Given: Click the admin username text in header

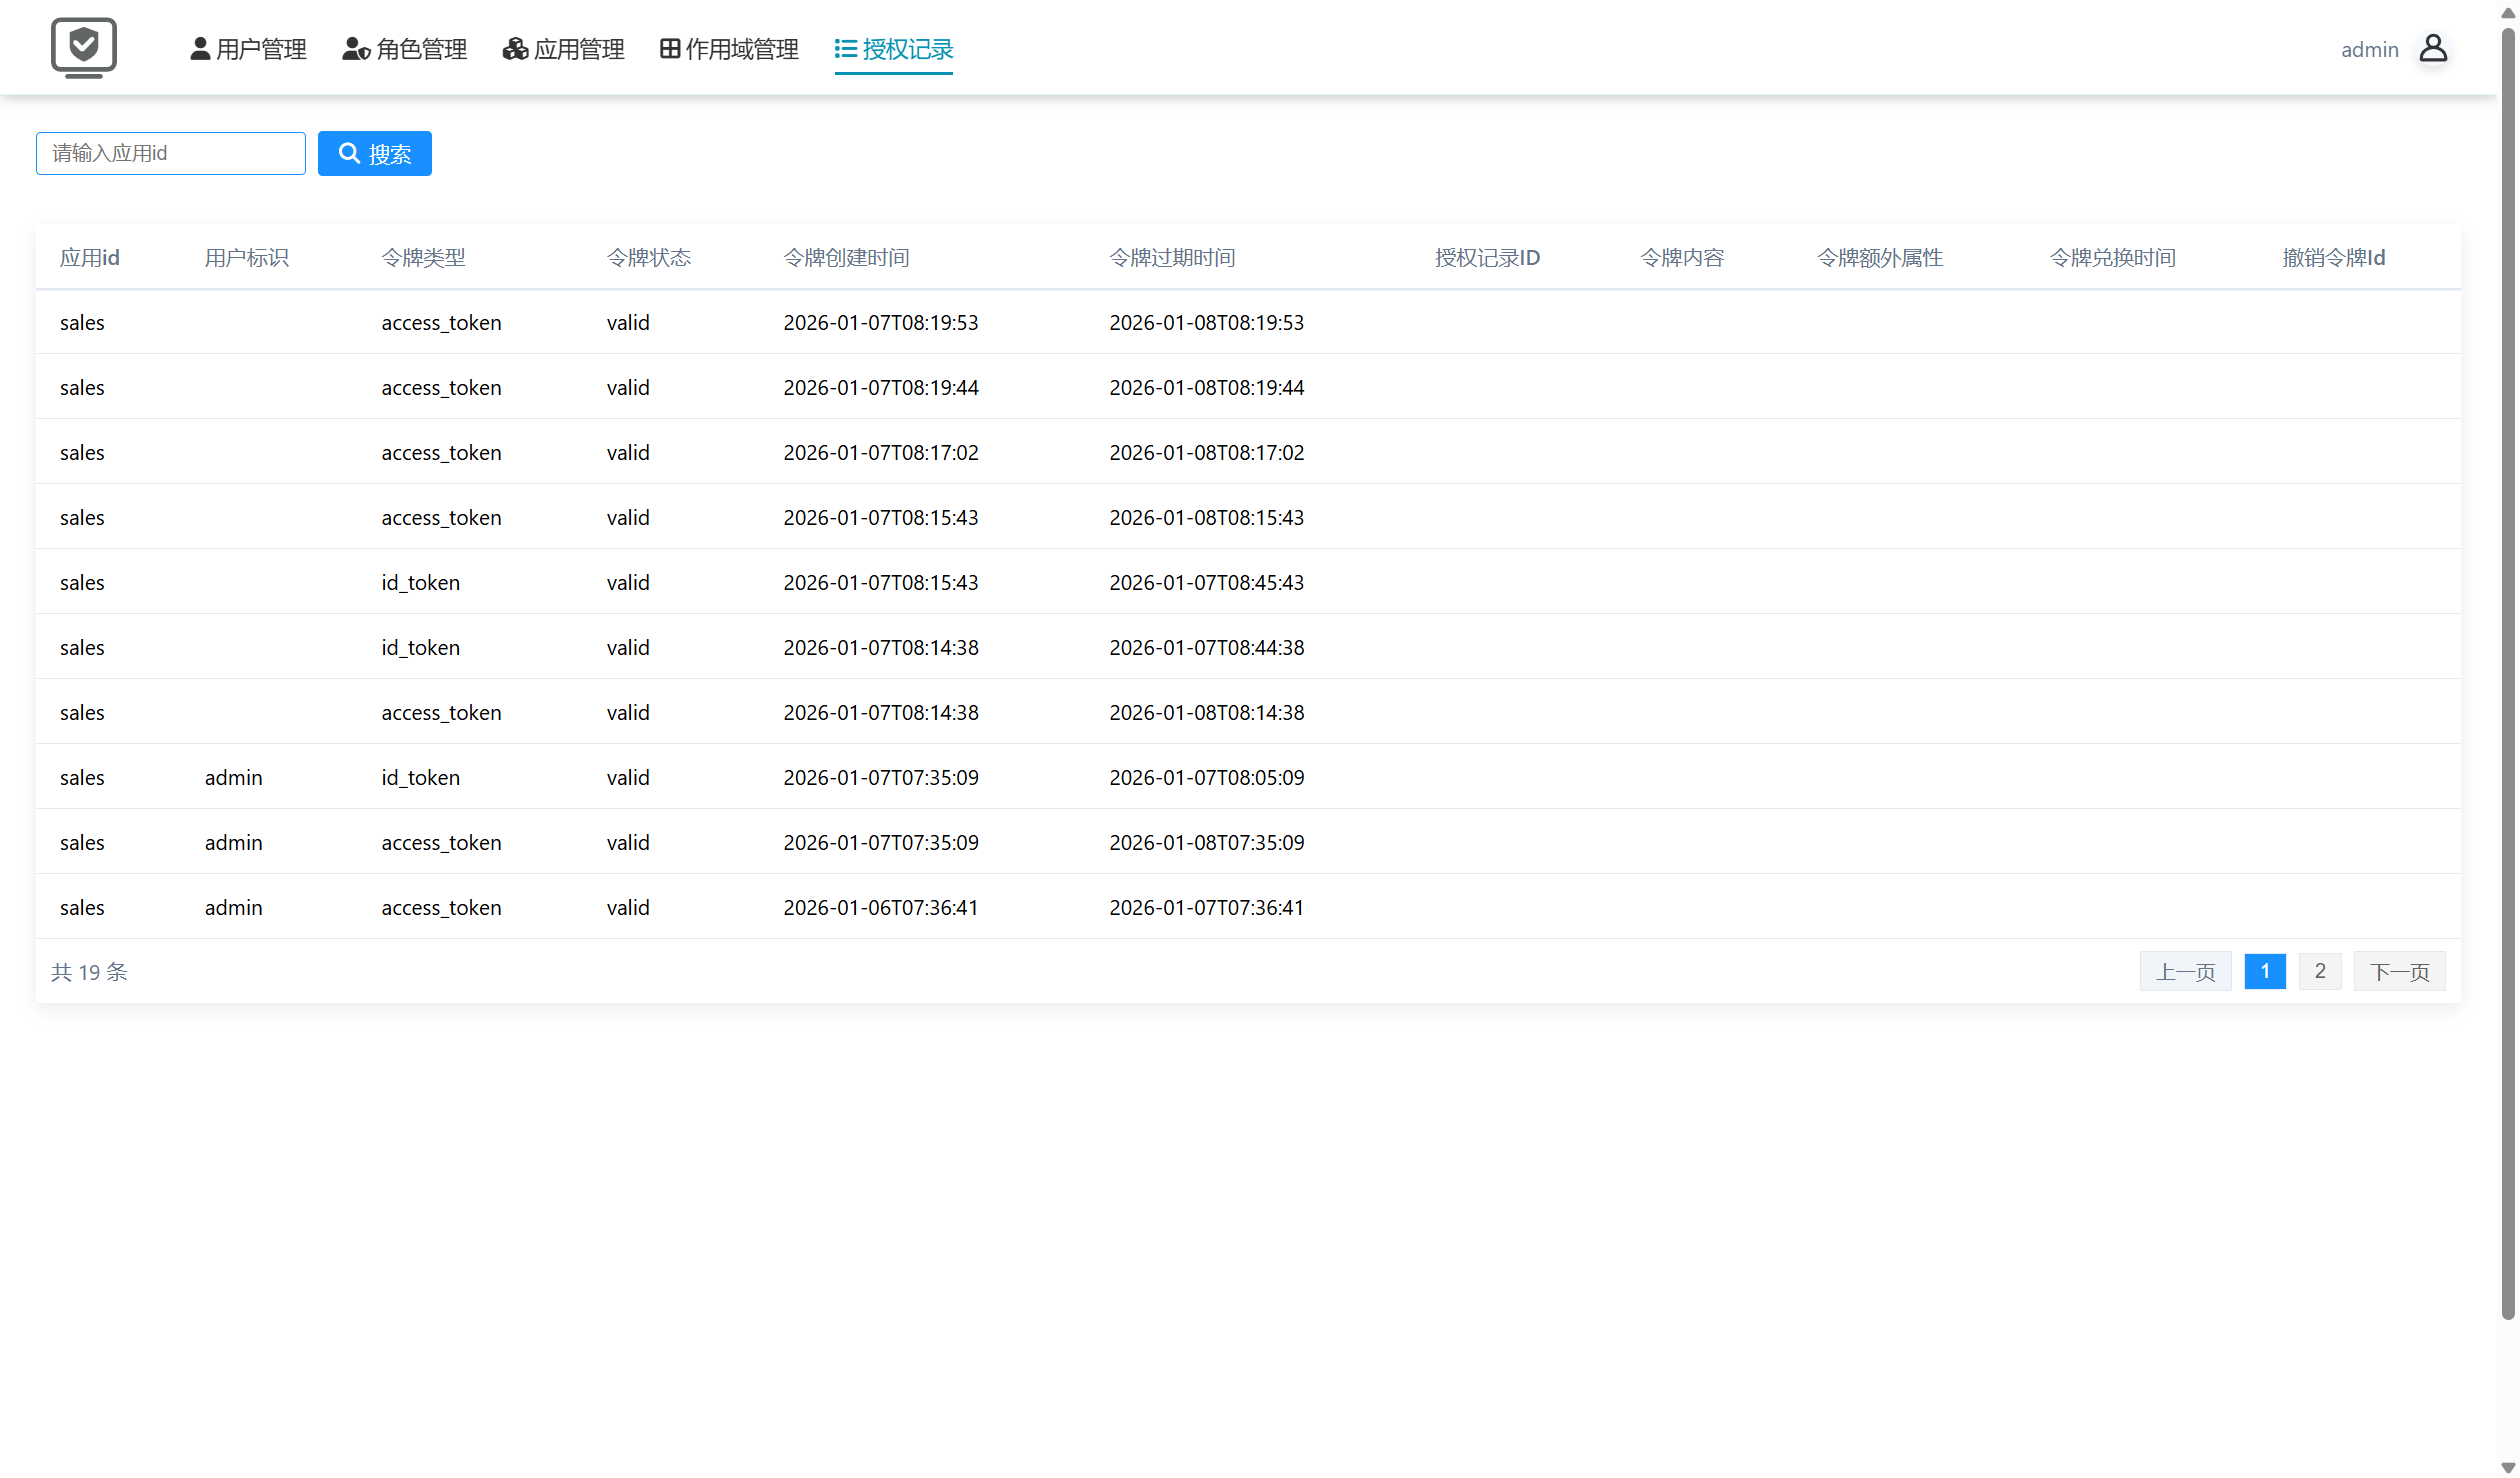Looking at the screenshot, I should (x=2369, y=49).
